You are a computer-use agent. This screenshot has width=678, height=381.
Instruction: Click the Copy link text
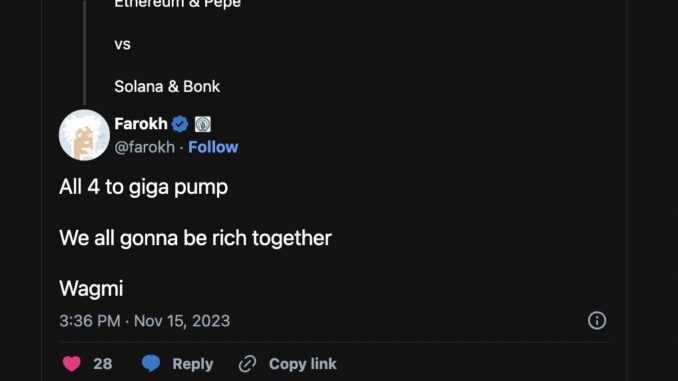[x=303, y=364]
